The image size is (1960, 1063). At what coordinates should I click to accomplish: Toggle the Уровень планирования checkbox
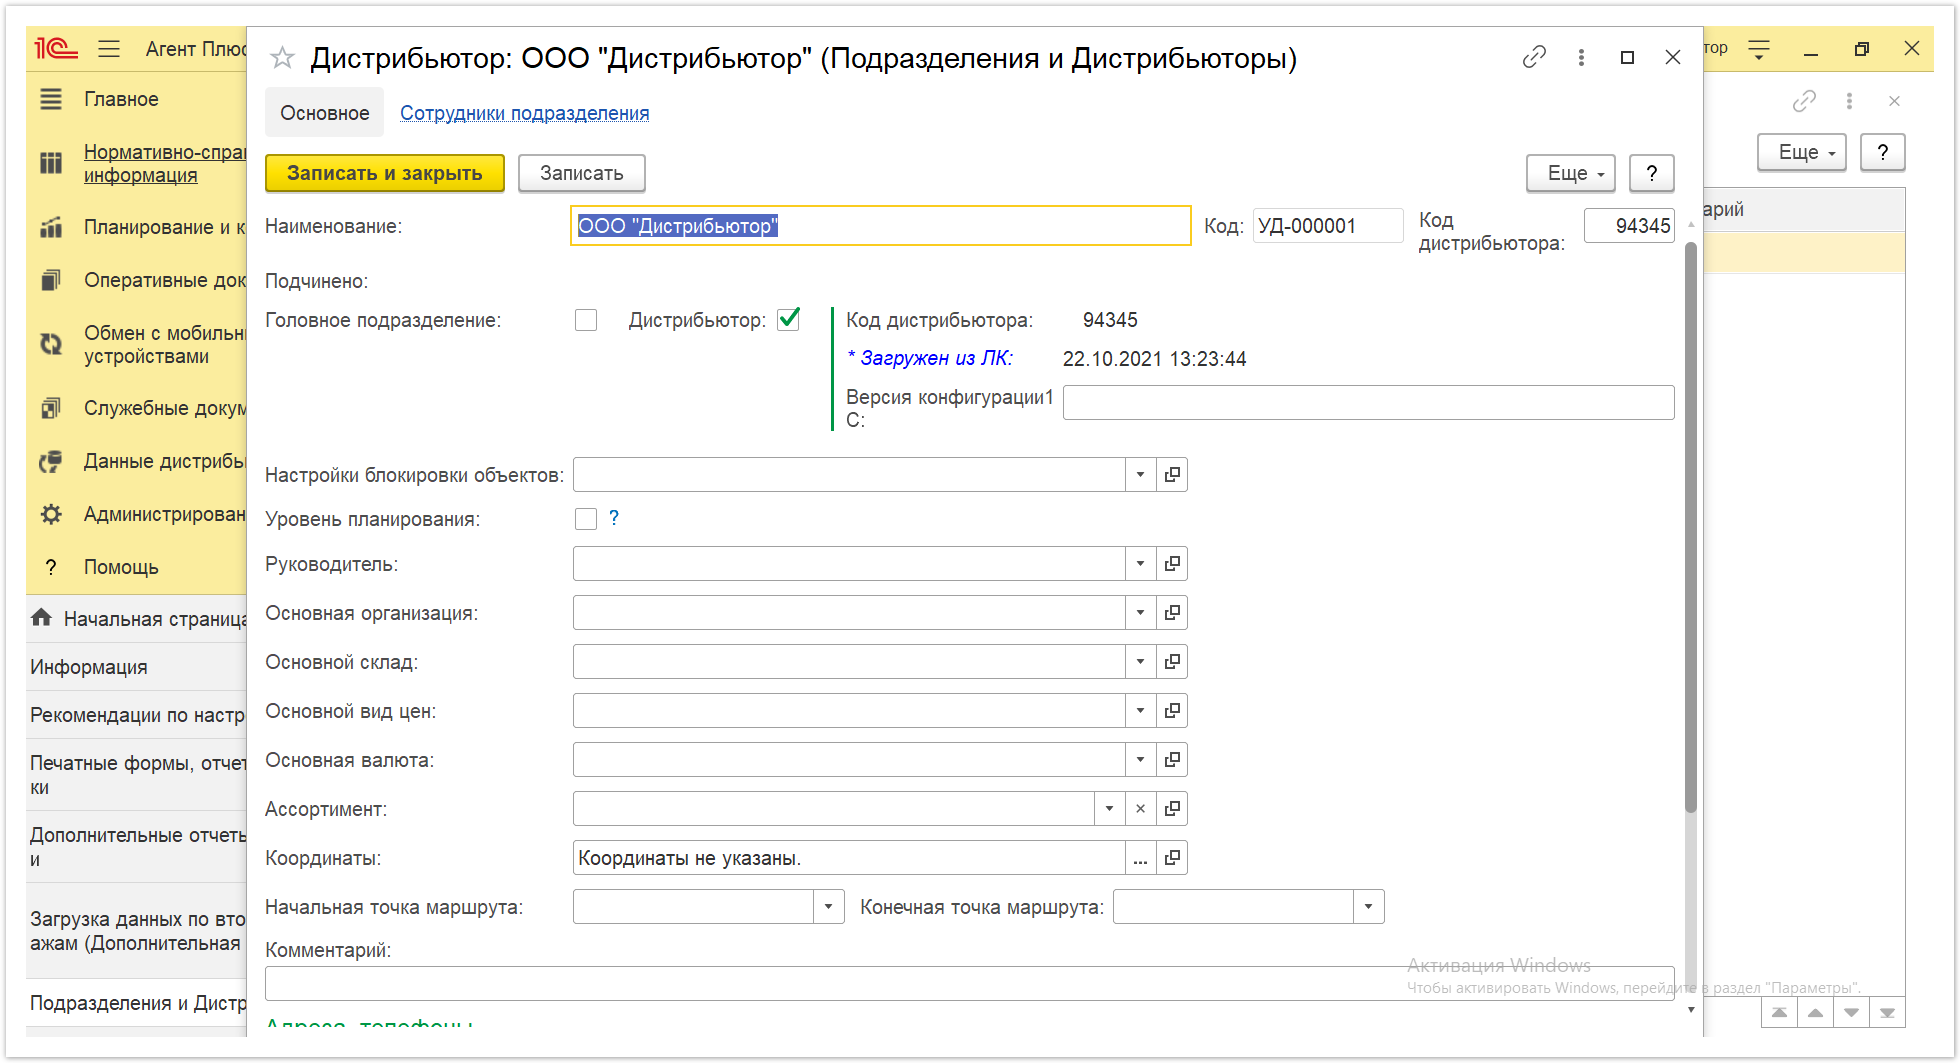tap(586, 519)
